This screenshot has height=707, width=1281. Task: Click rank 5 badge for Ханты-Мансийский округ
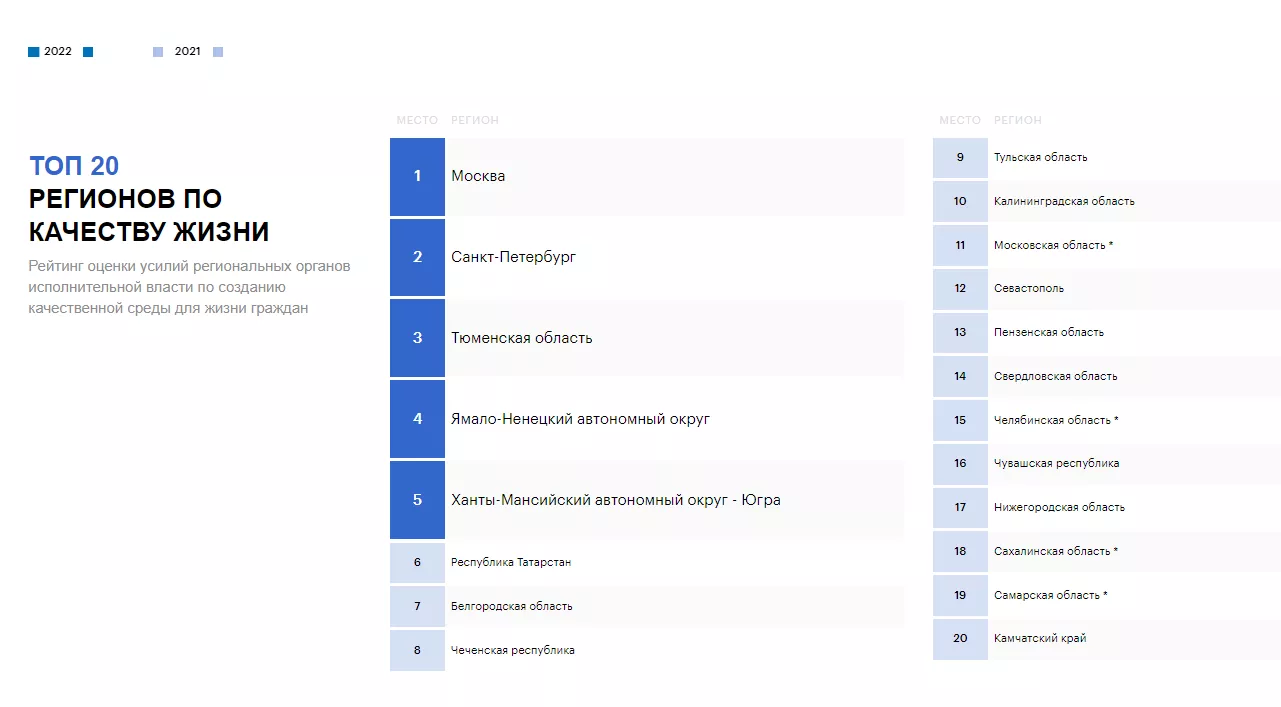click(417, 500)
